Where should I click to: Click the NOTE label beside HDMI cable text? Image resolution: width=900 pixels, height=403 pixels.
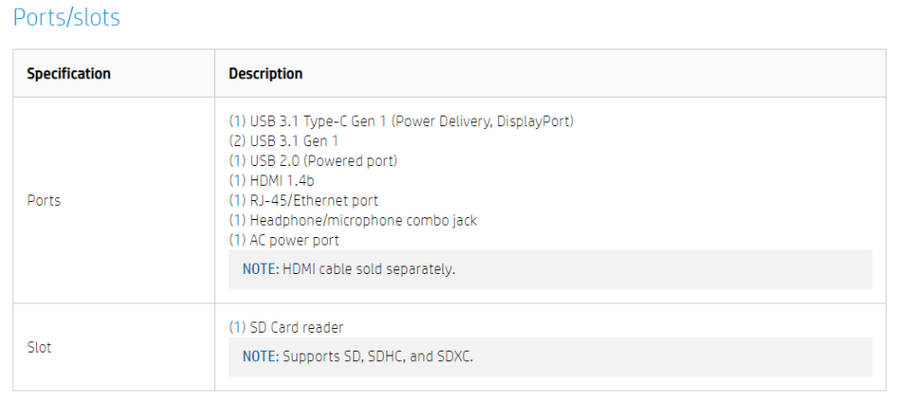(x=260, y=270)
